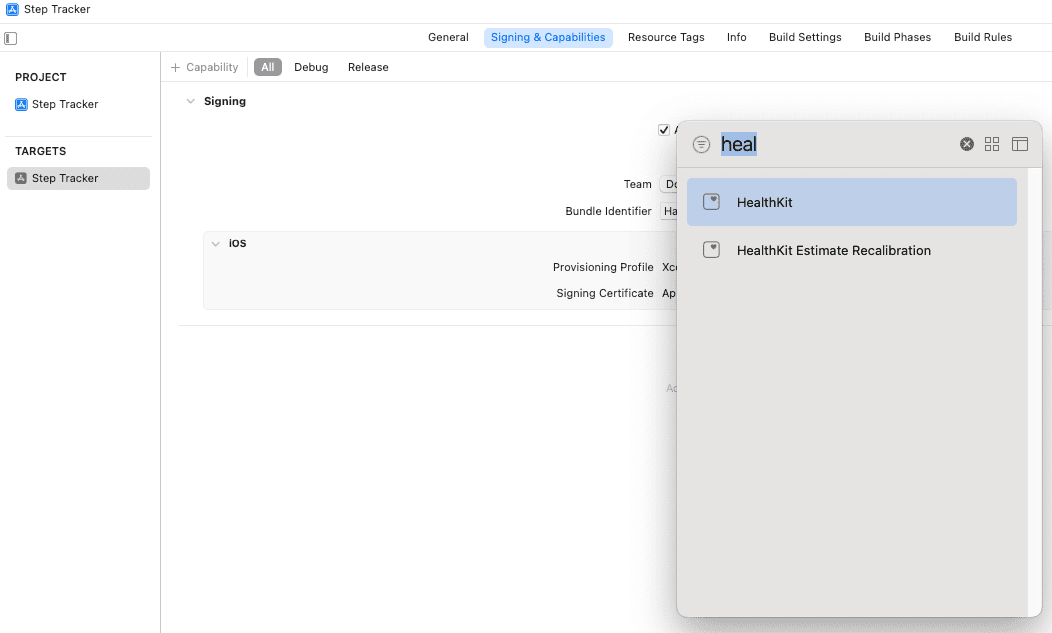Click the capability search field with 'heal'

835,144
